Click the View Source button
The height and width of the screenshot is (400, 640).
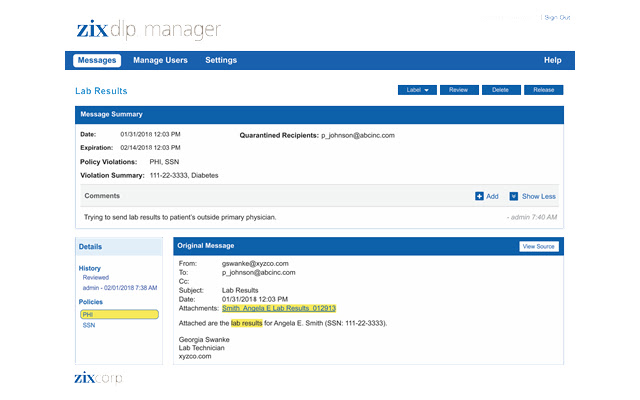(x=538, y=246)
